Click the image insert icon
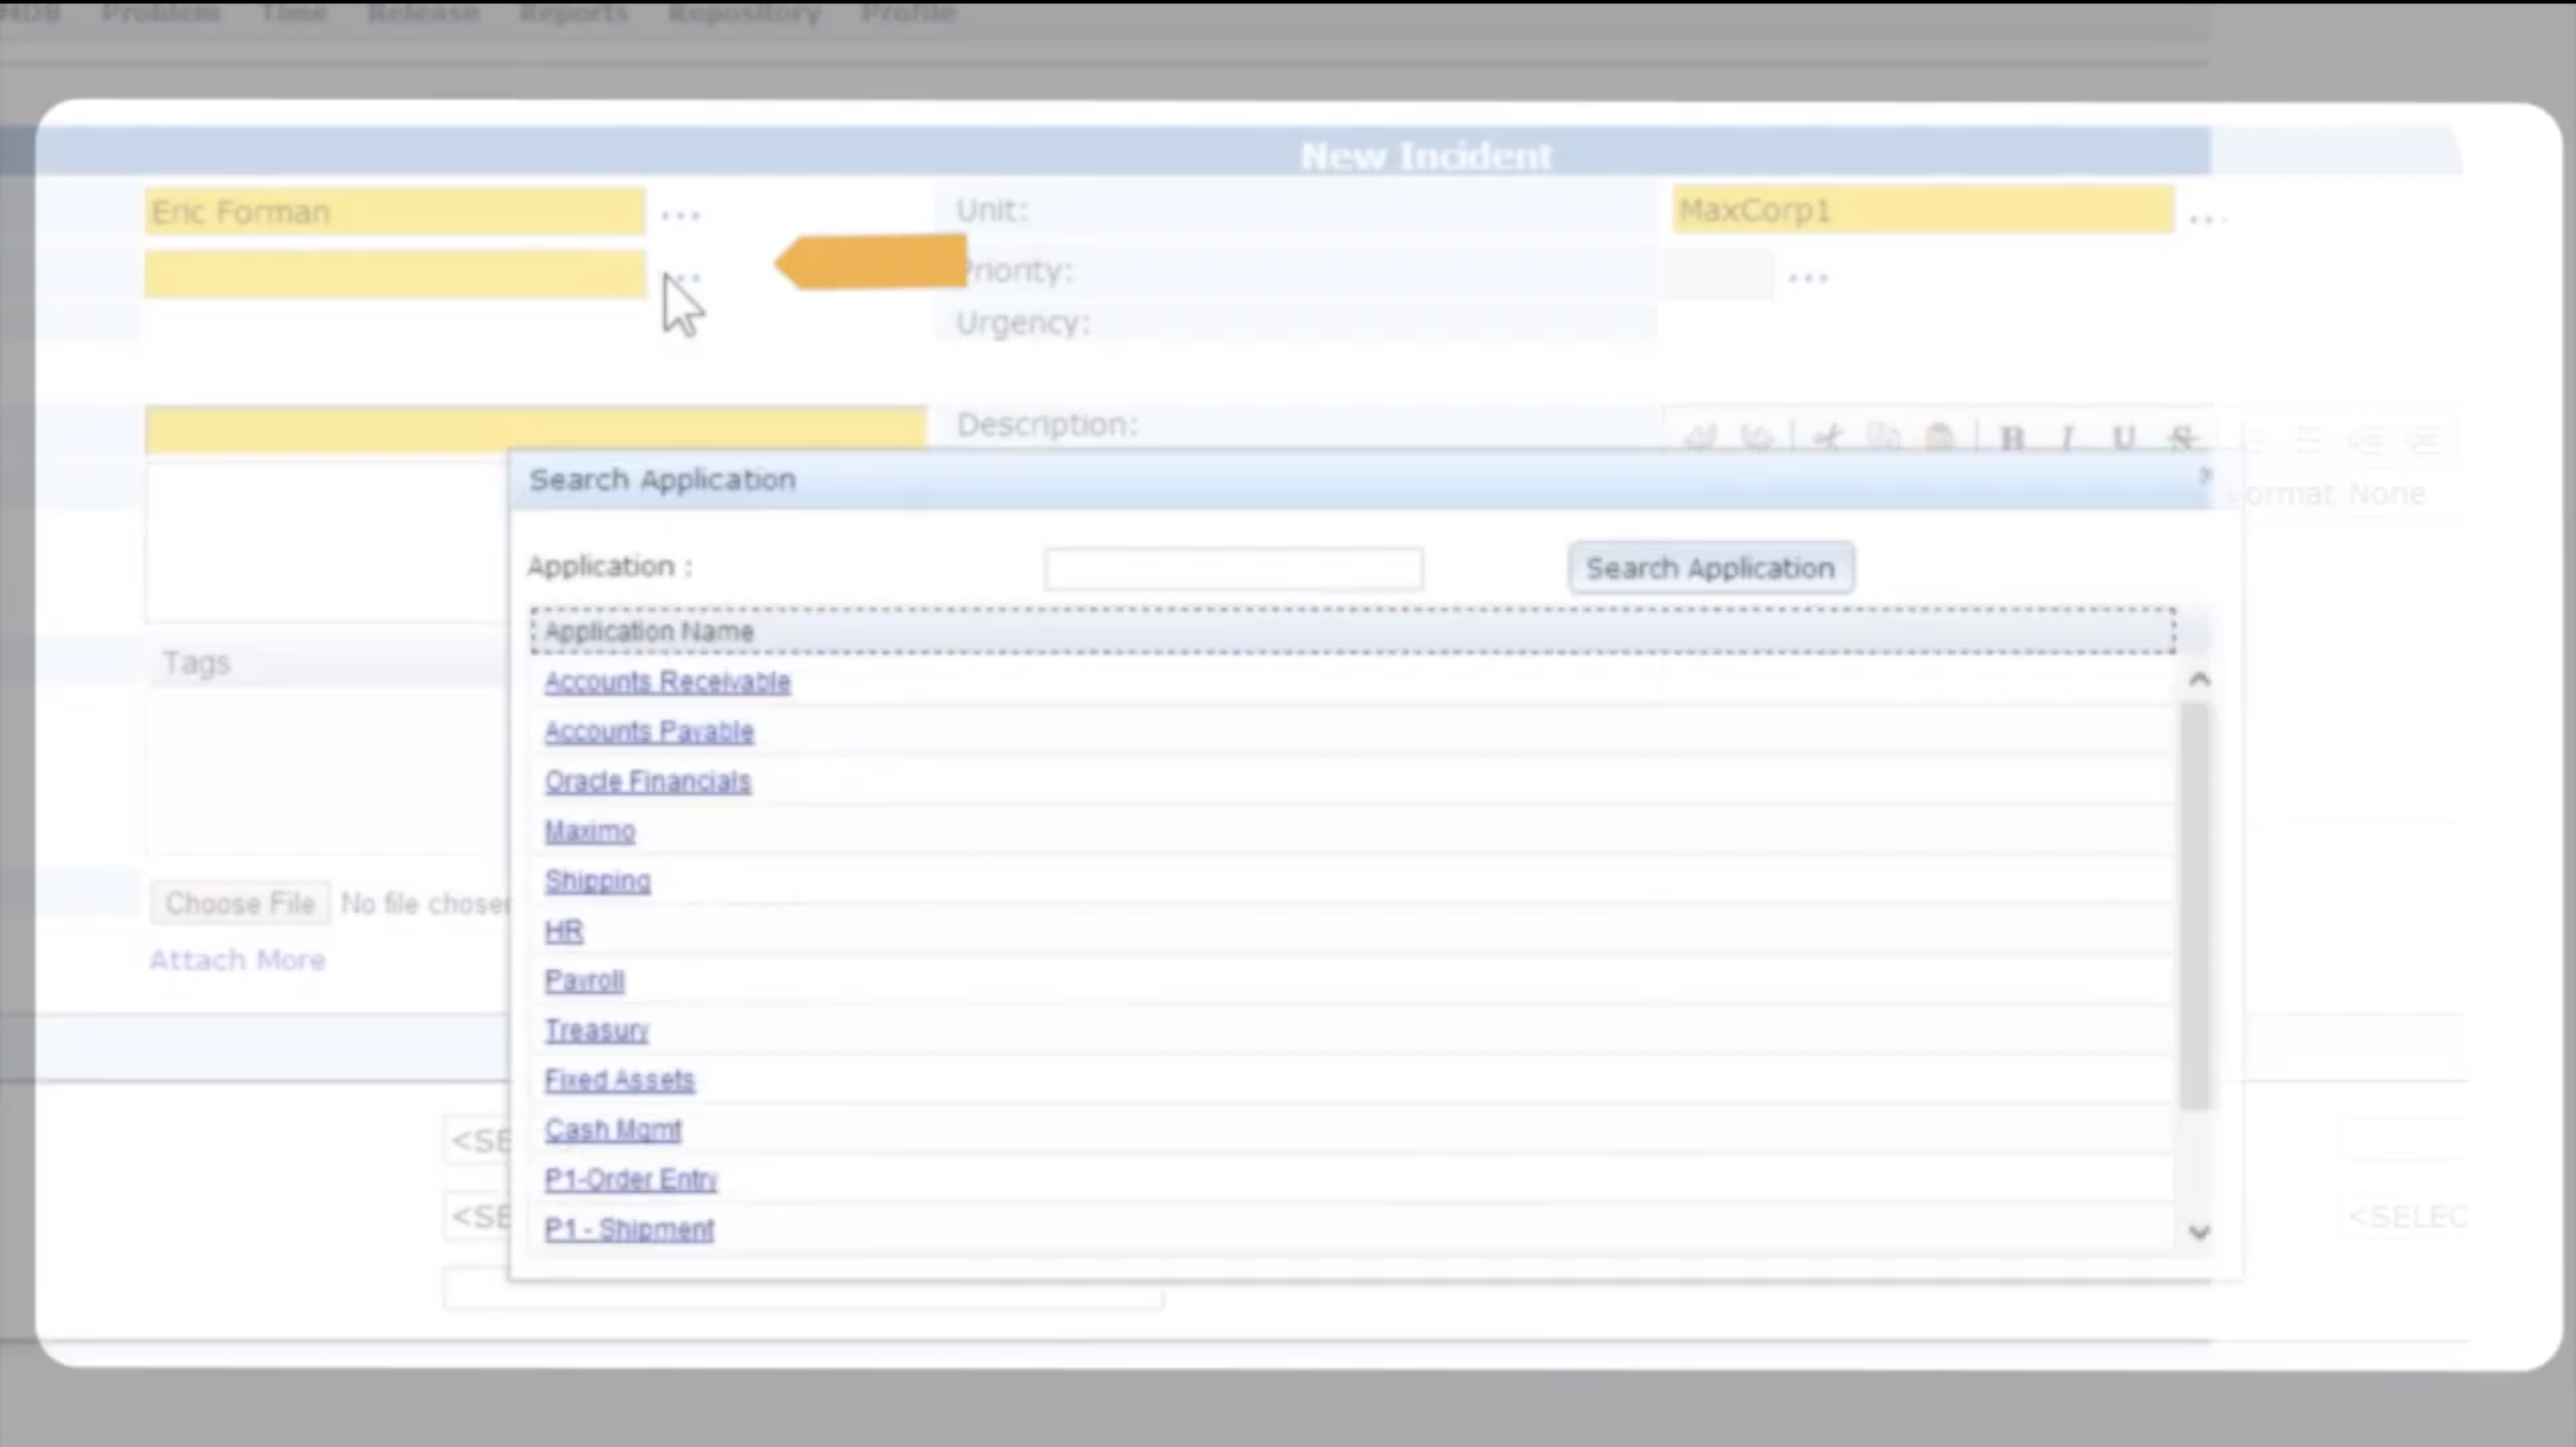The width and height of the screenshot is (2576, 1447). (1939, 439)
